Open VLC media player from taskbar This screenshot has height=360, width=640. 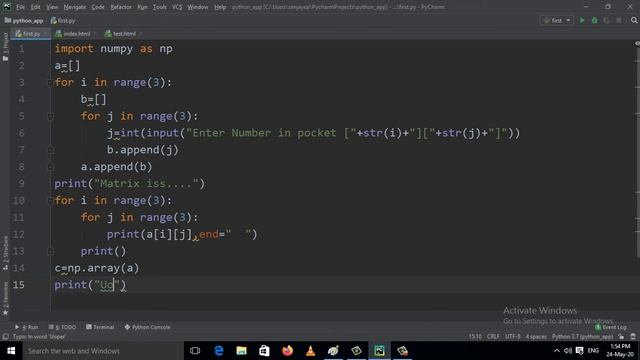[310, 351]
